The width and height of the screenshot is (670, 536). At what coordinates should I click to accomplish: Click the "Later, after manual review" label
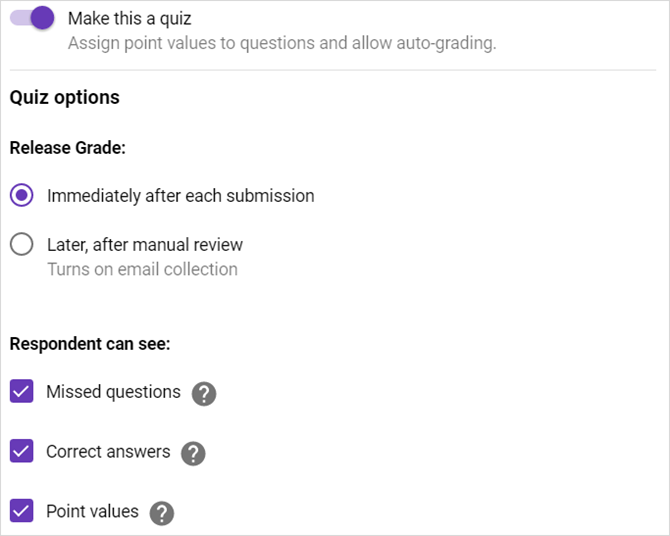pyautogui.click(x=144, y=245)
